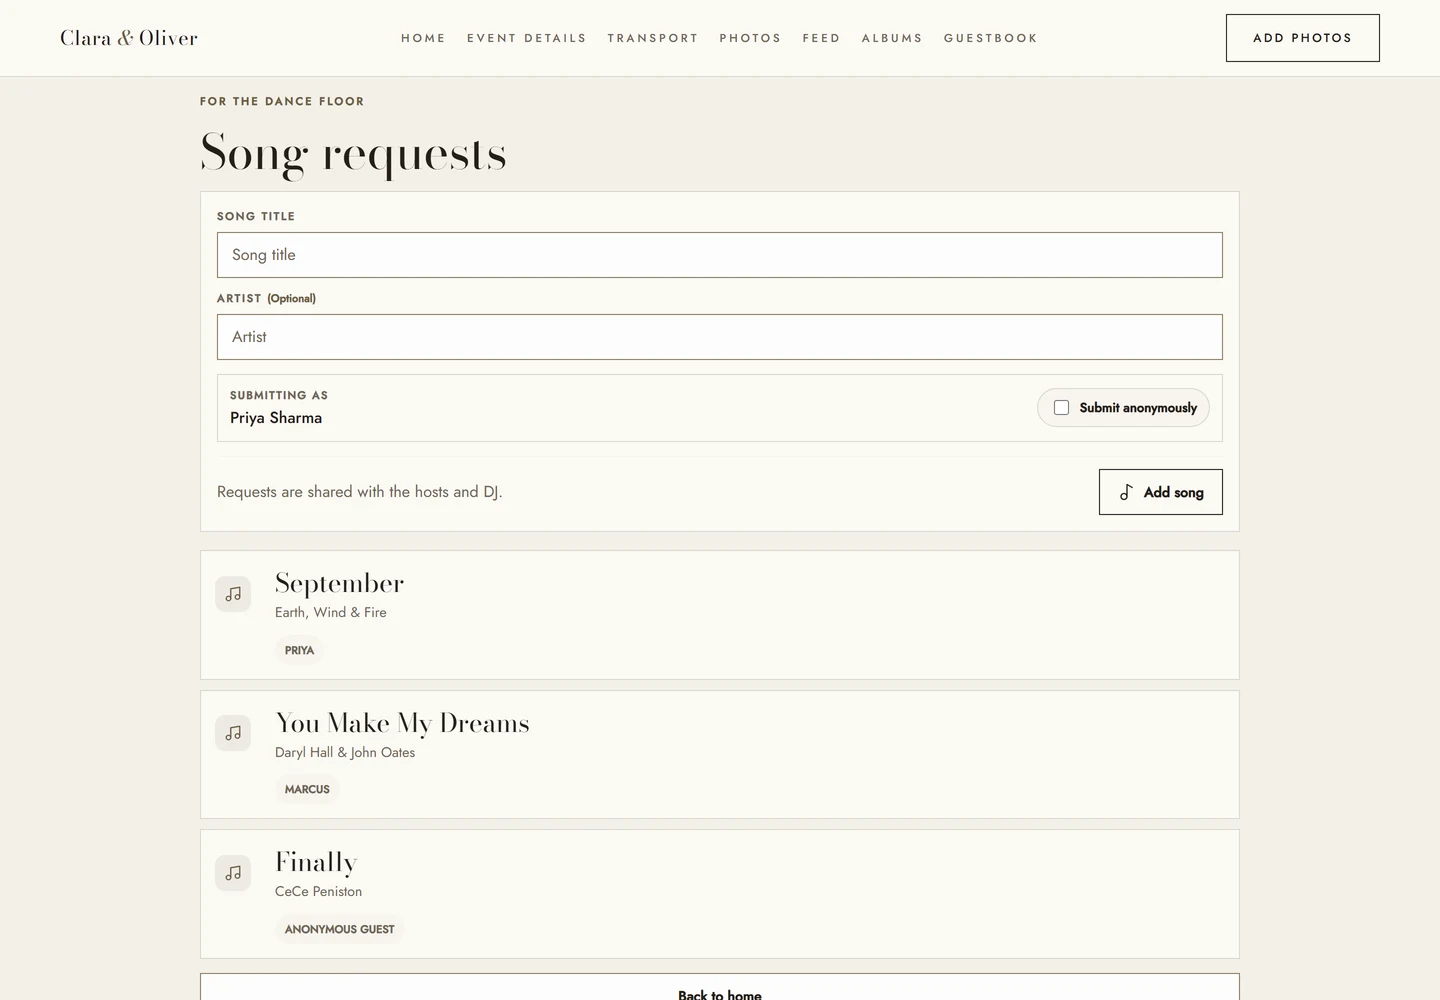Switch to the Photos page
The image size is (1440, 1000).
(750, 38)
